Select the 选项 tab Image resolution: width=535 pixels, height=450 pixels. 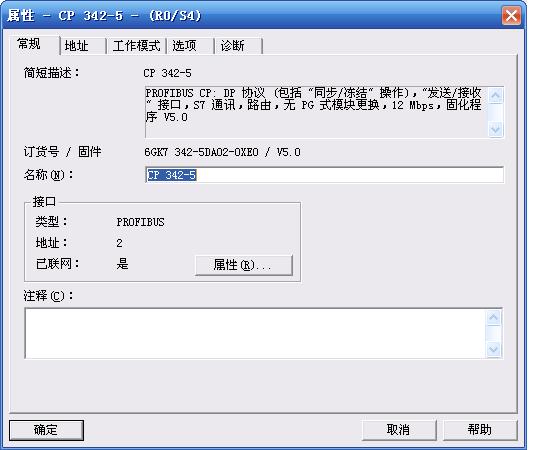click(x=190, y=46)
